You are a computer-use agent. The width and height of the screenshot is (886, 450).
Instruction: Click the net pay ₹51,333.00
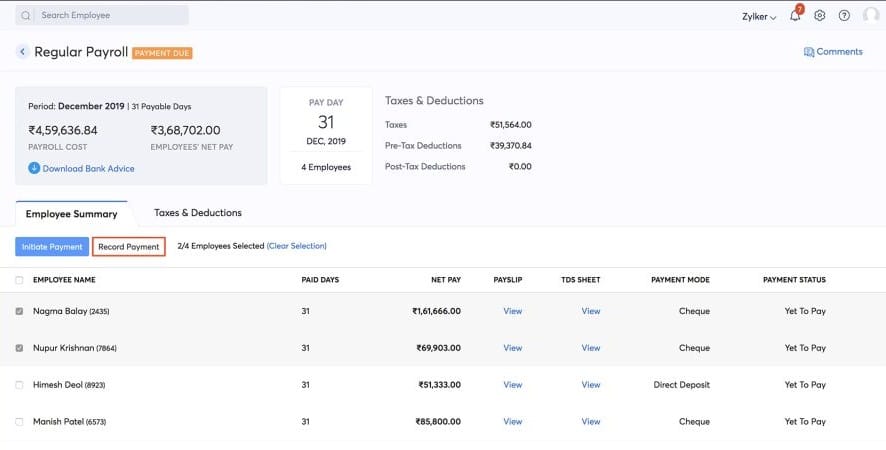[x=440, y=384]
